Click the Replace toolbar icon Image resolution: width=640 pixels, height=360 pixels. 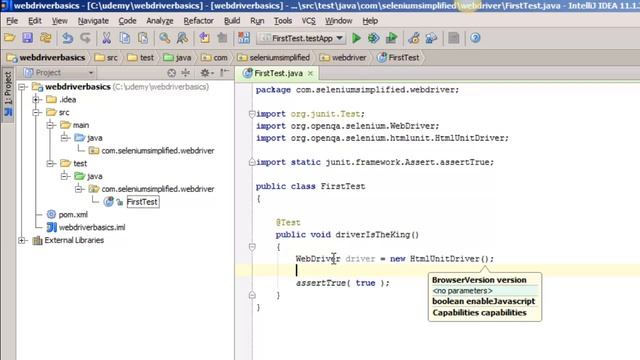(x=182, y=38)
